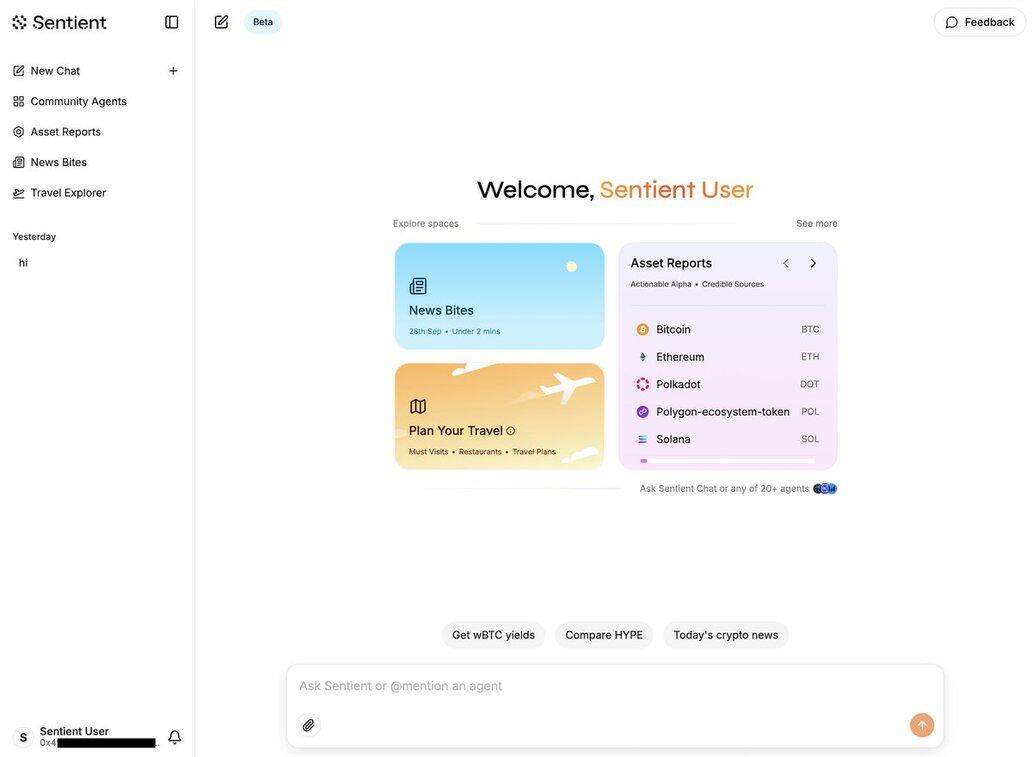The height and width of the screenshot is (757, 1032).
Task: Open the Ethereum asset report
Action: point(728,357)
